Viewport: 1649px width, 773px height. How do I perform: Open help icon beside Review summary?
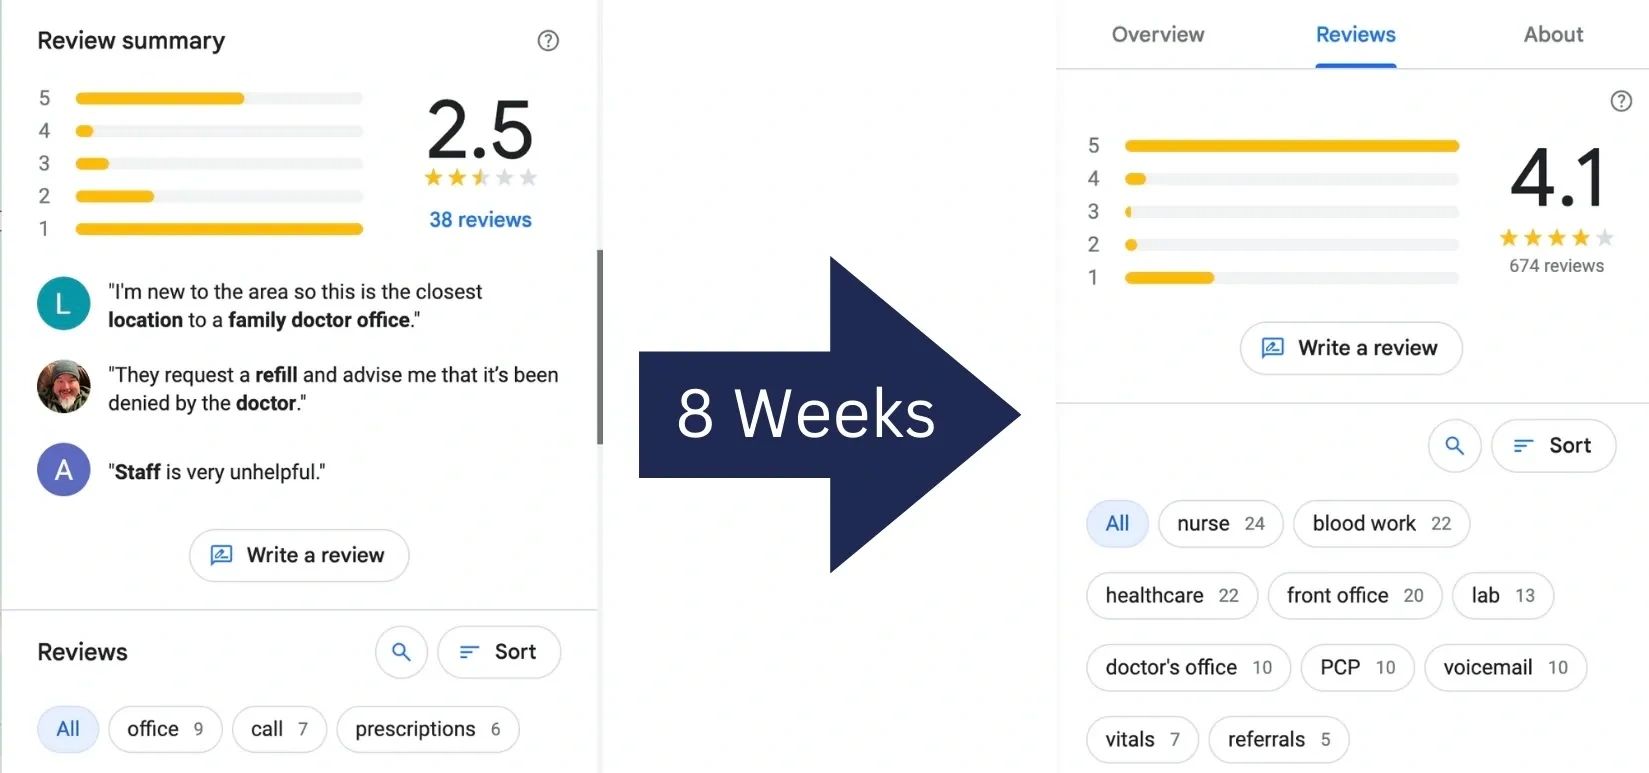click(x=548, y=41)
